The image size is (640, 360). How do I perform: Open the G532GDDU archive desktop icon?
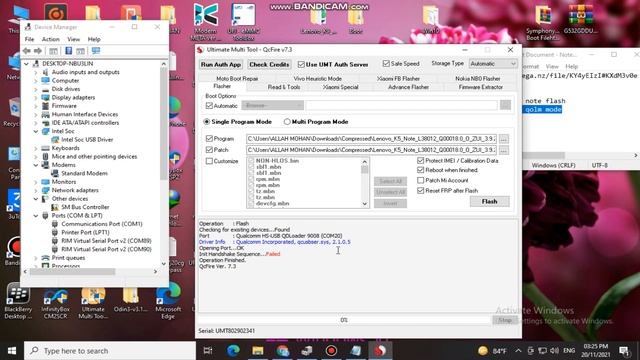[580, 20]
